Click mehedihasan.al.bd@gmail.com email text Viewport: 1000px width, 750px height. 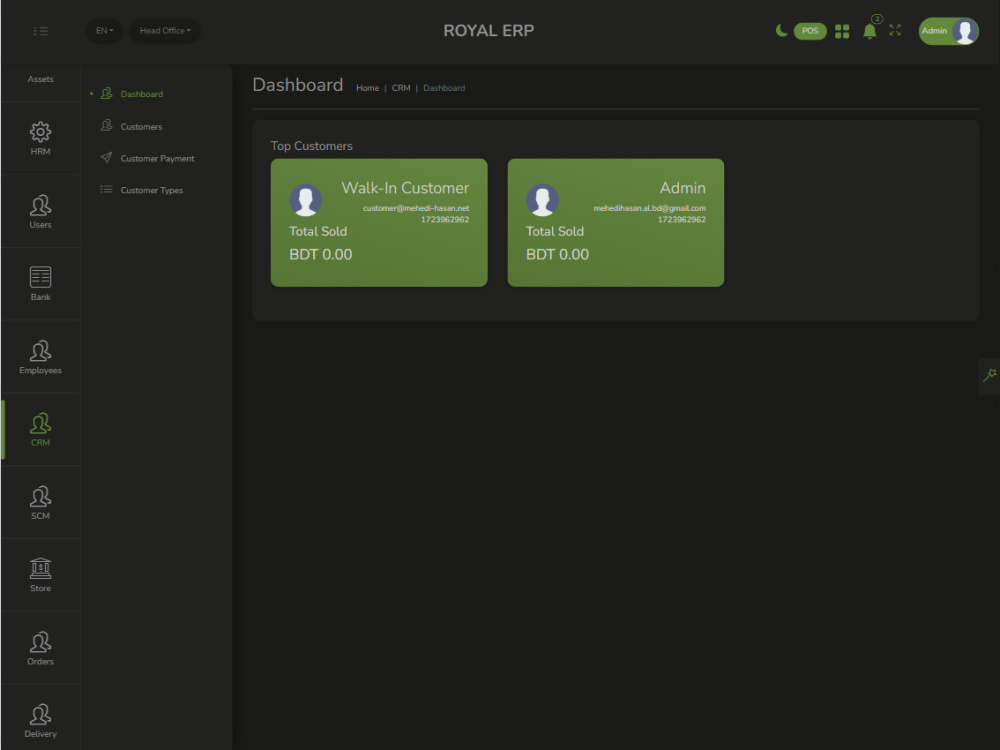(649, 208)
